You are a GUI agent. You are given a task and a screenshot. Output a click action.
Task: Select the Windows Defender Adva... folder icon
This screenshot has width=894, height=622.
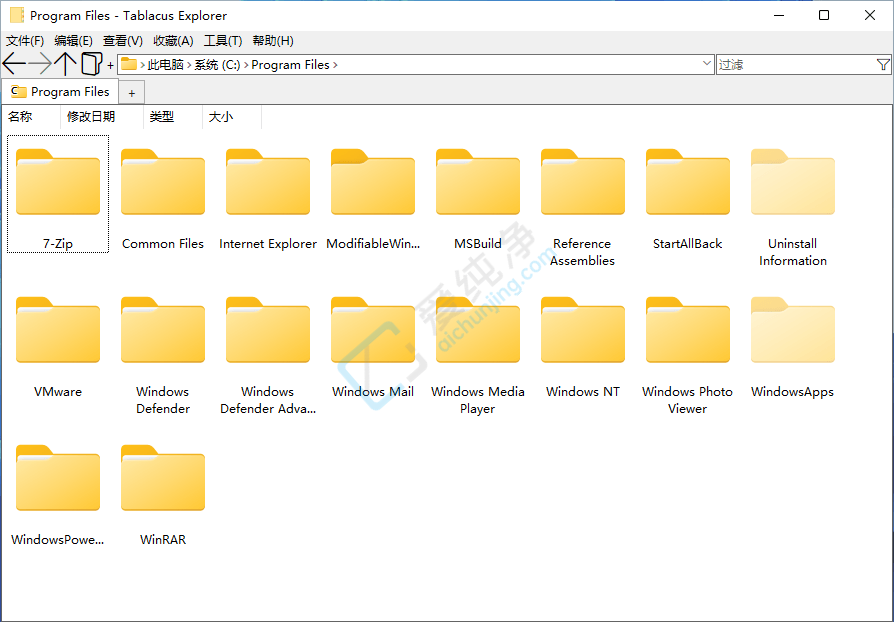click(x=268, y=330)
